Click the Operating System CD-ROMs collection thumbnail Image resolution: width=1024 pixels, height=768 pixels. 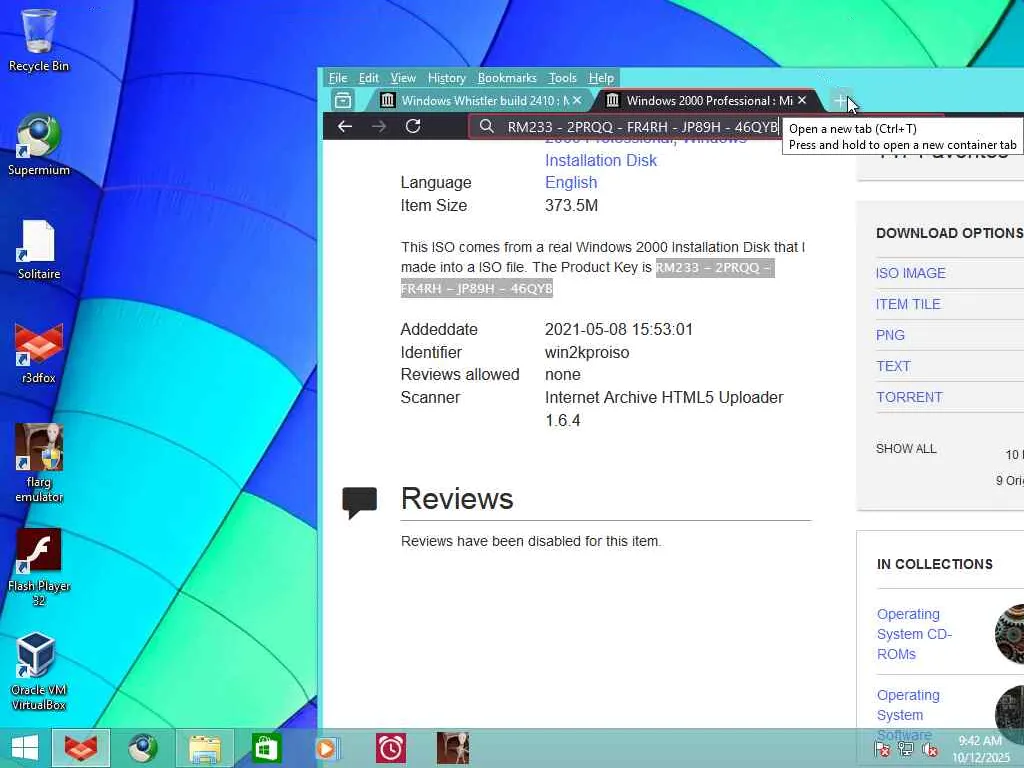pos(1010,633)
